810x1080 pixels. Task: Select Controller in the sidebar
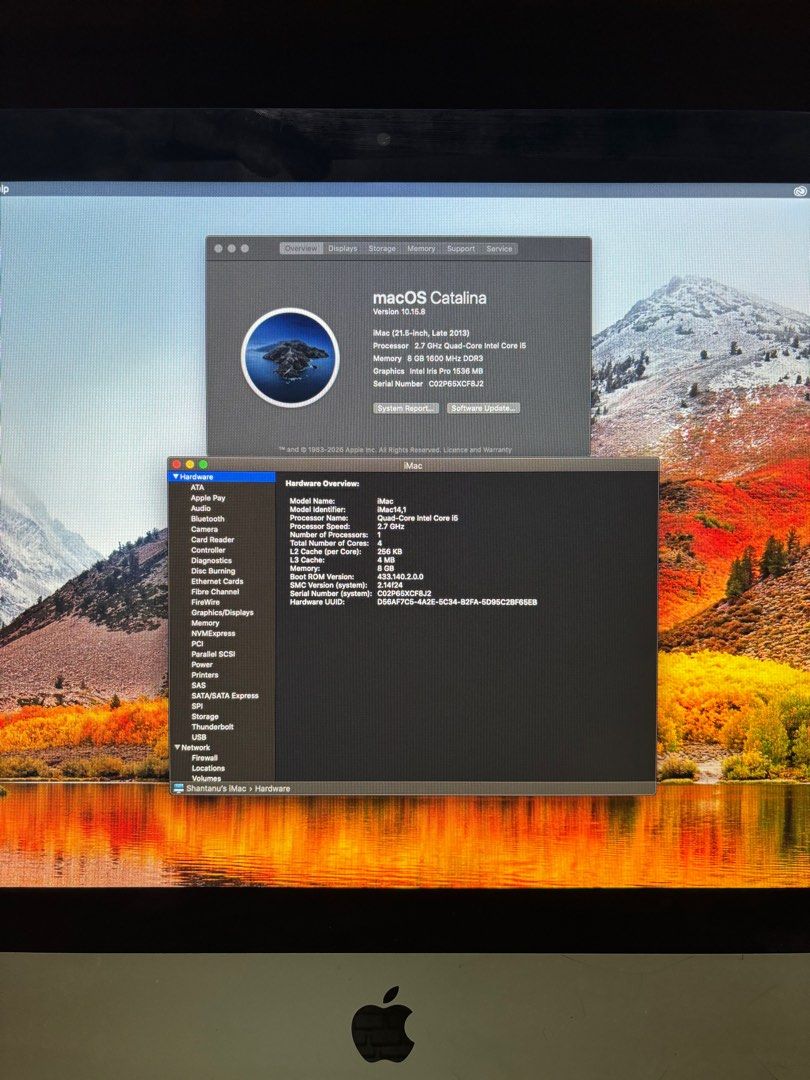(209, 550)
